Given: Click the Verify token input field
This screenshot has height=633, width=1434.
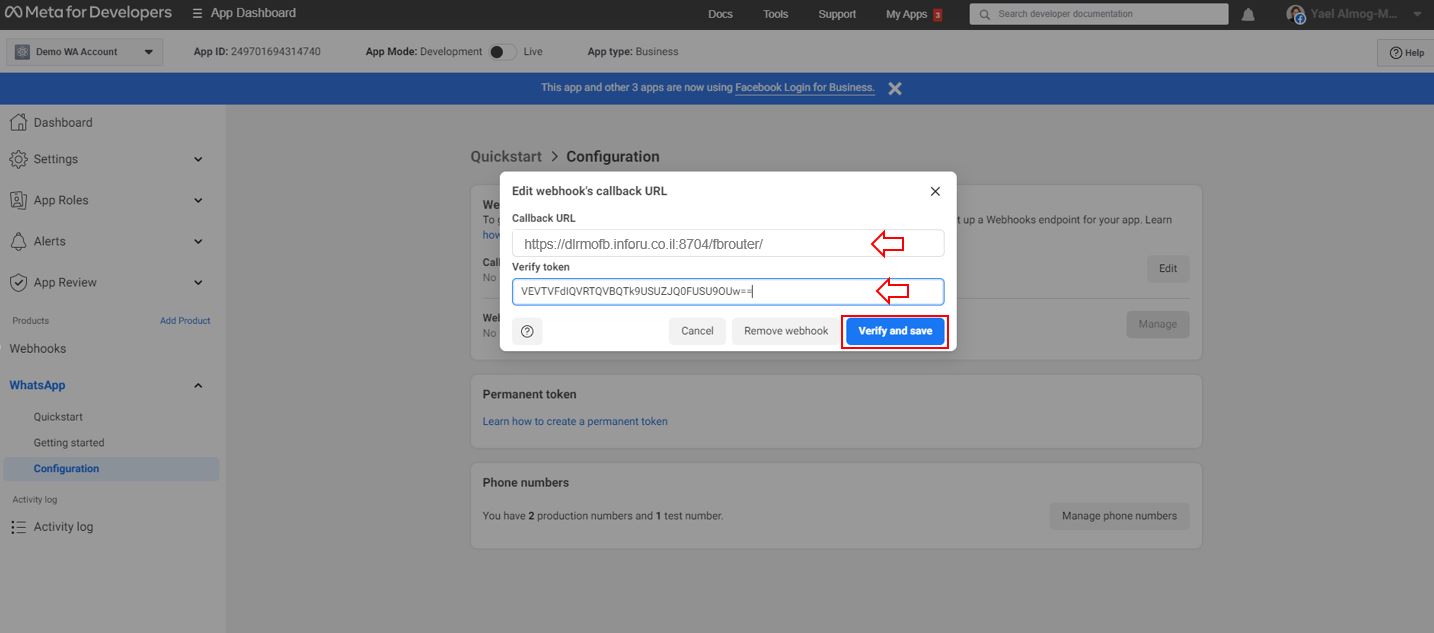Looking at the screenshot, I should [x=728, y=292].
